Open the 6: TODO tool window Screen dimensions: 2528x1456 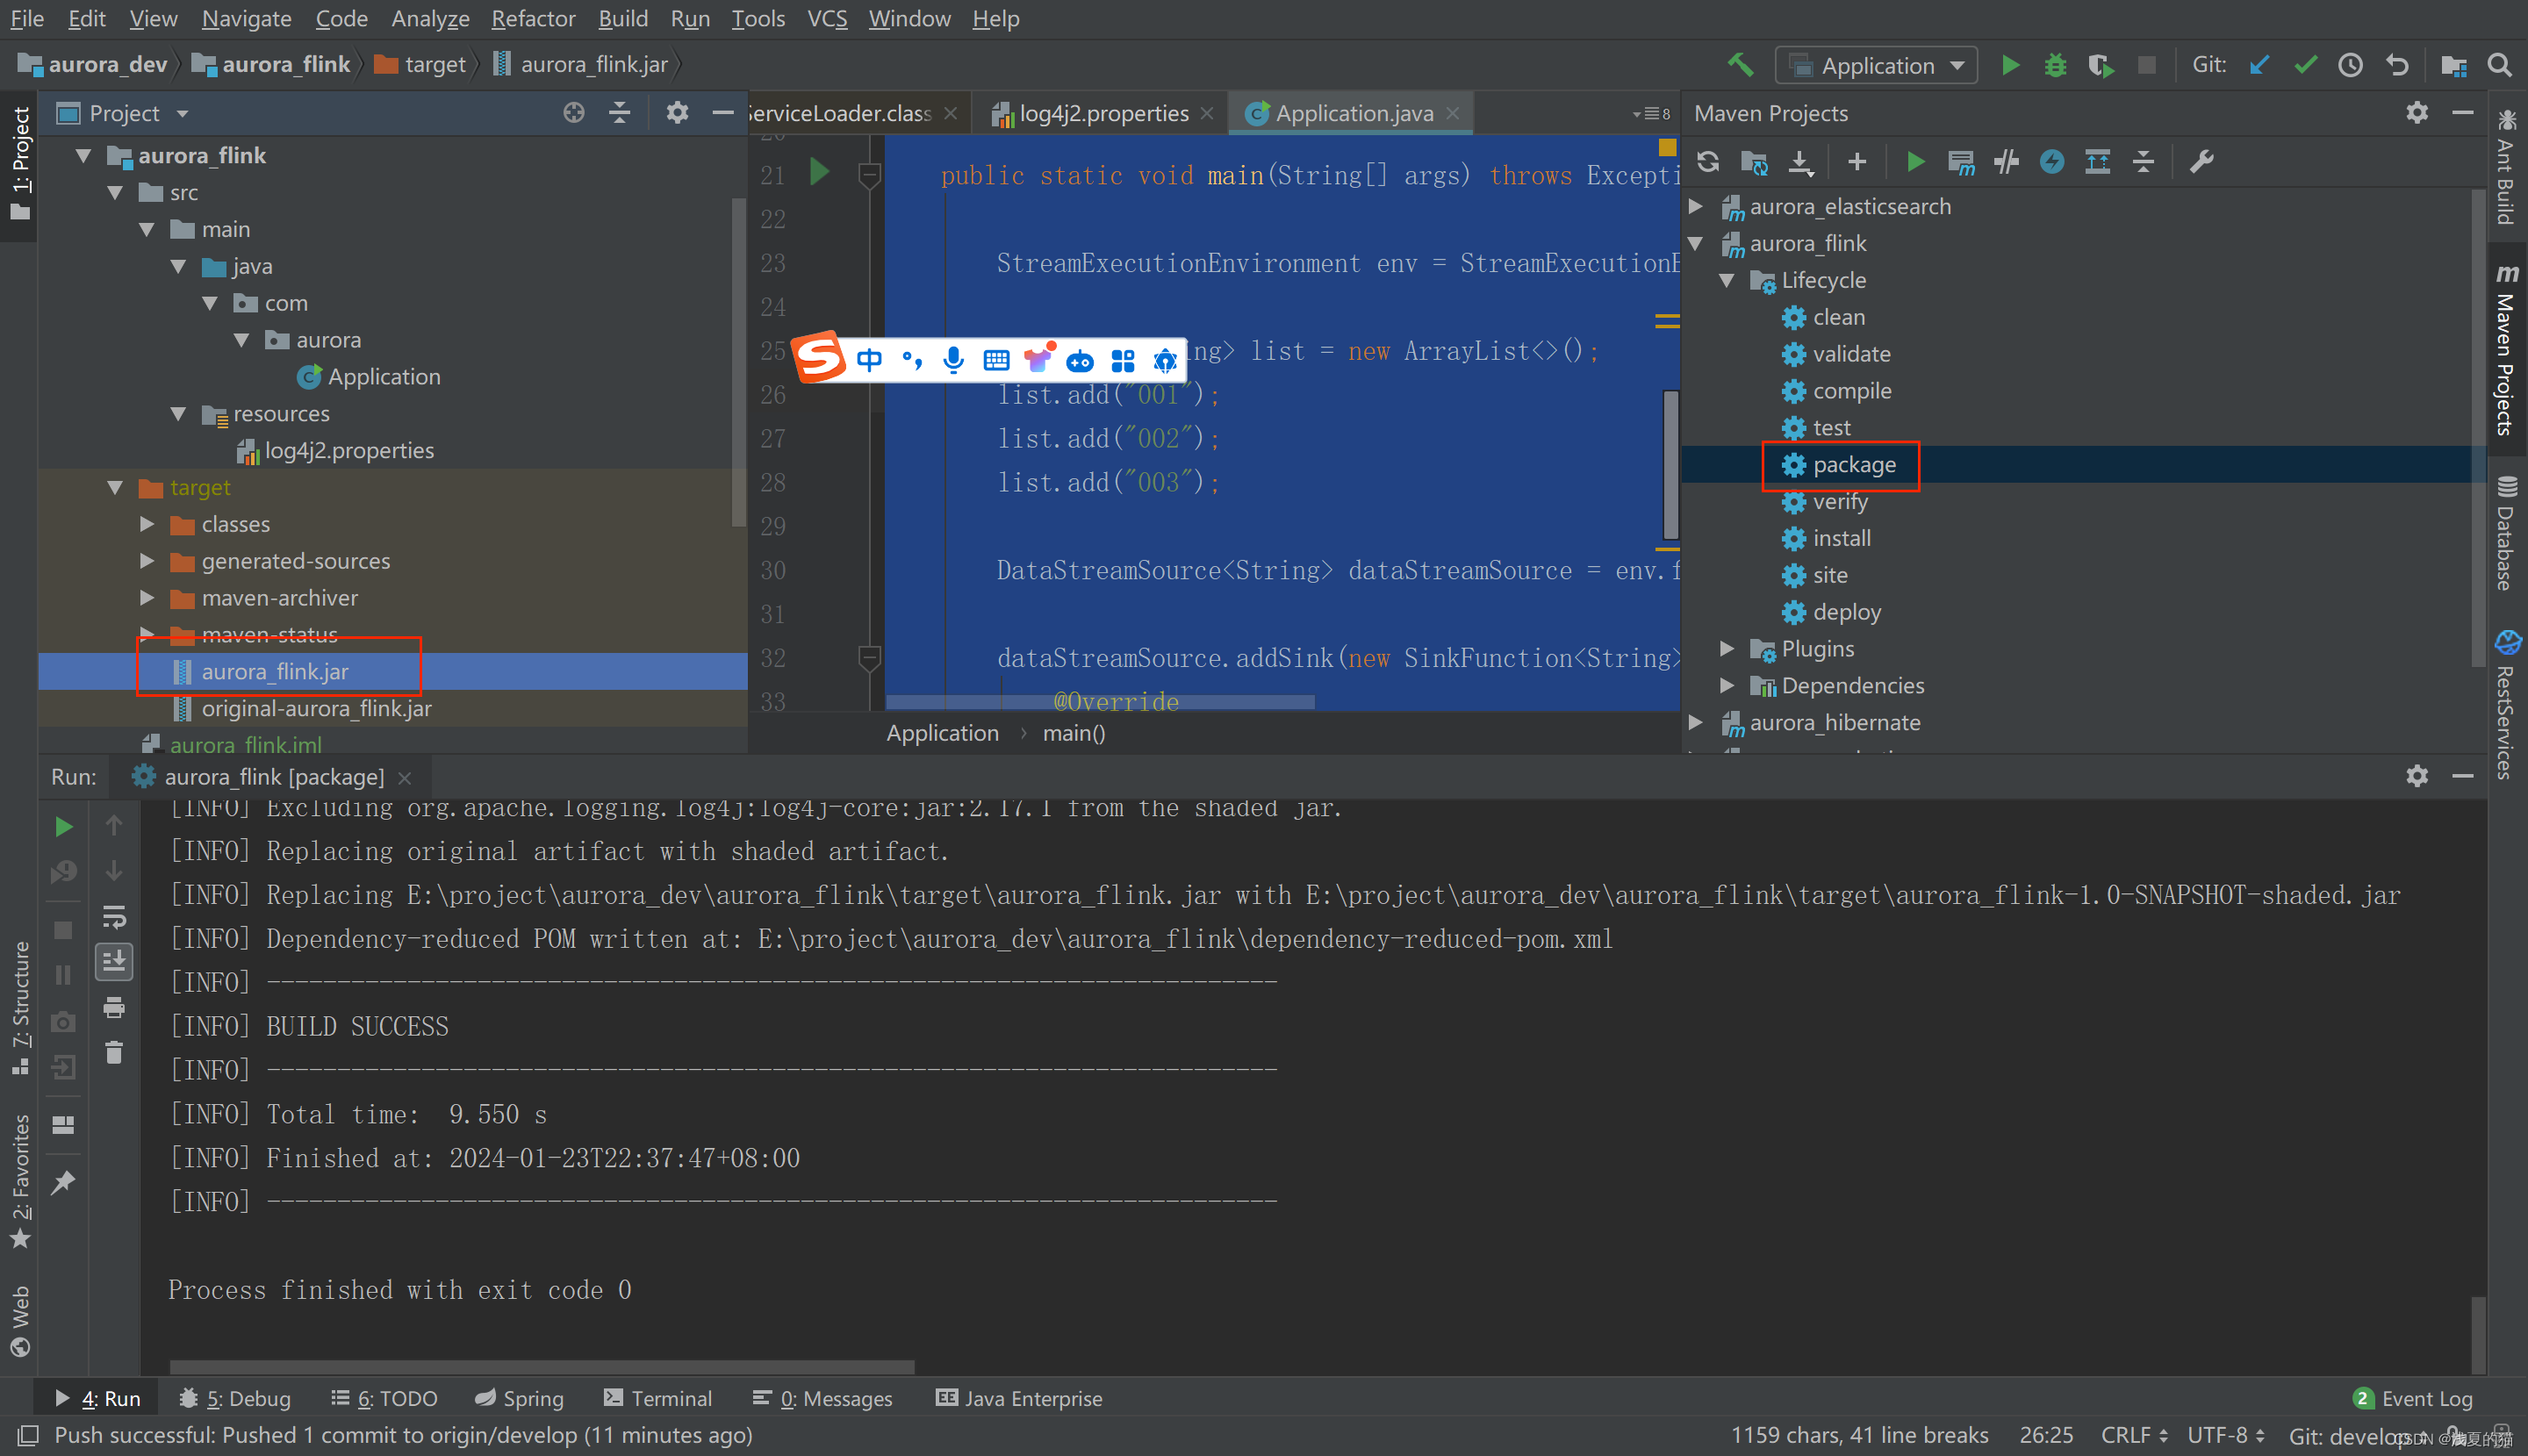[384, 1398]
